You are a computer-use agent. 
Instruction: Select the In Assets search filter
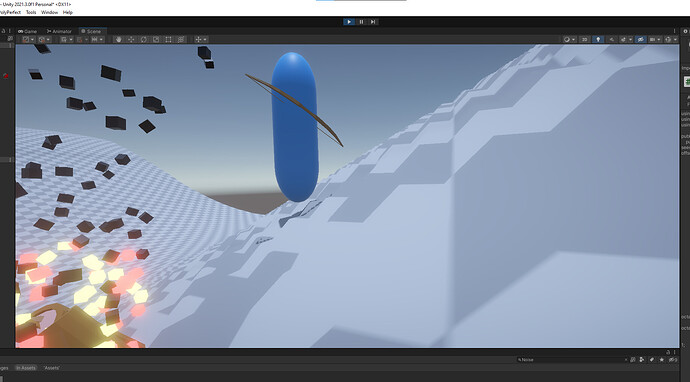point(26,368)
